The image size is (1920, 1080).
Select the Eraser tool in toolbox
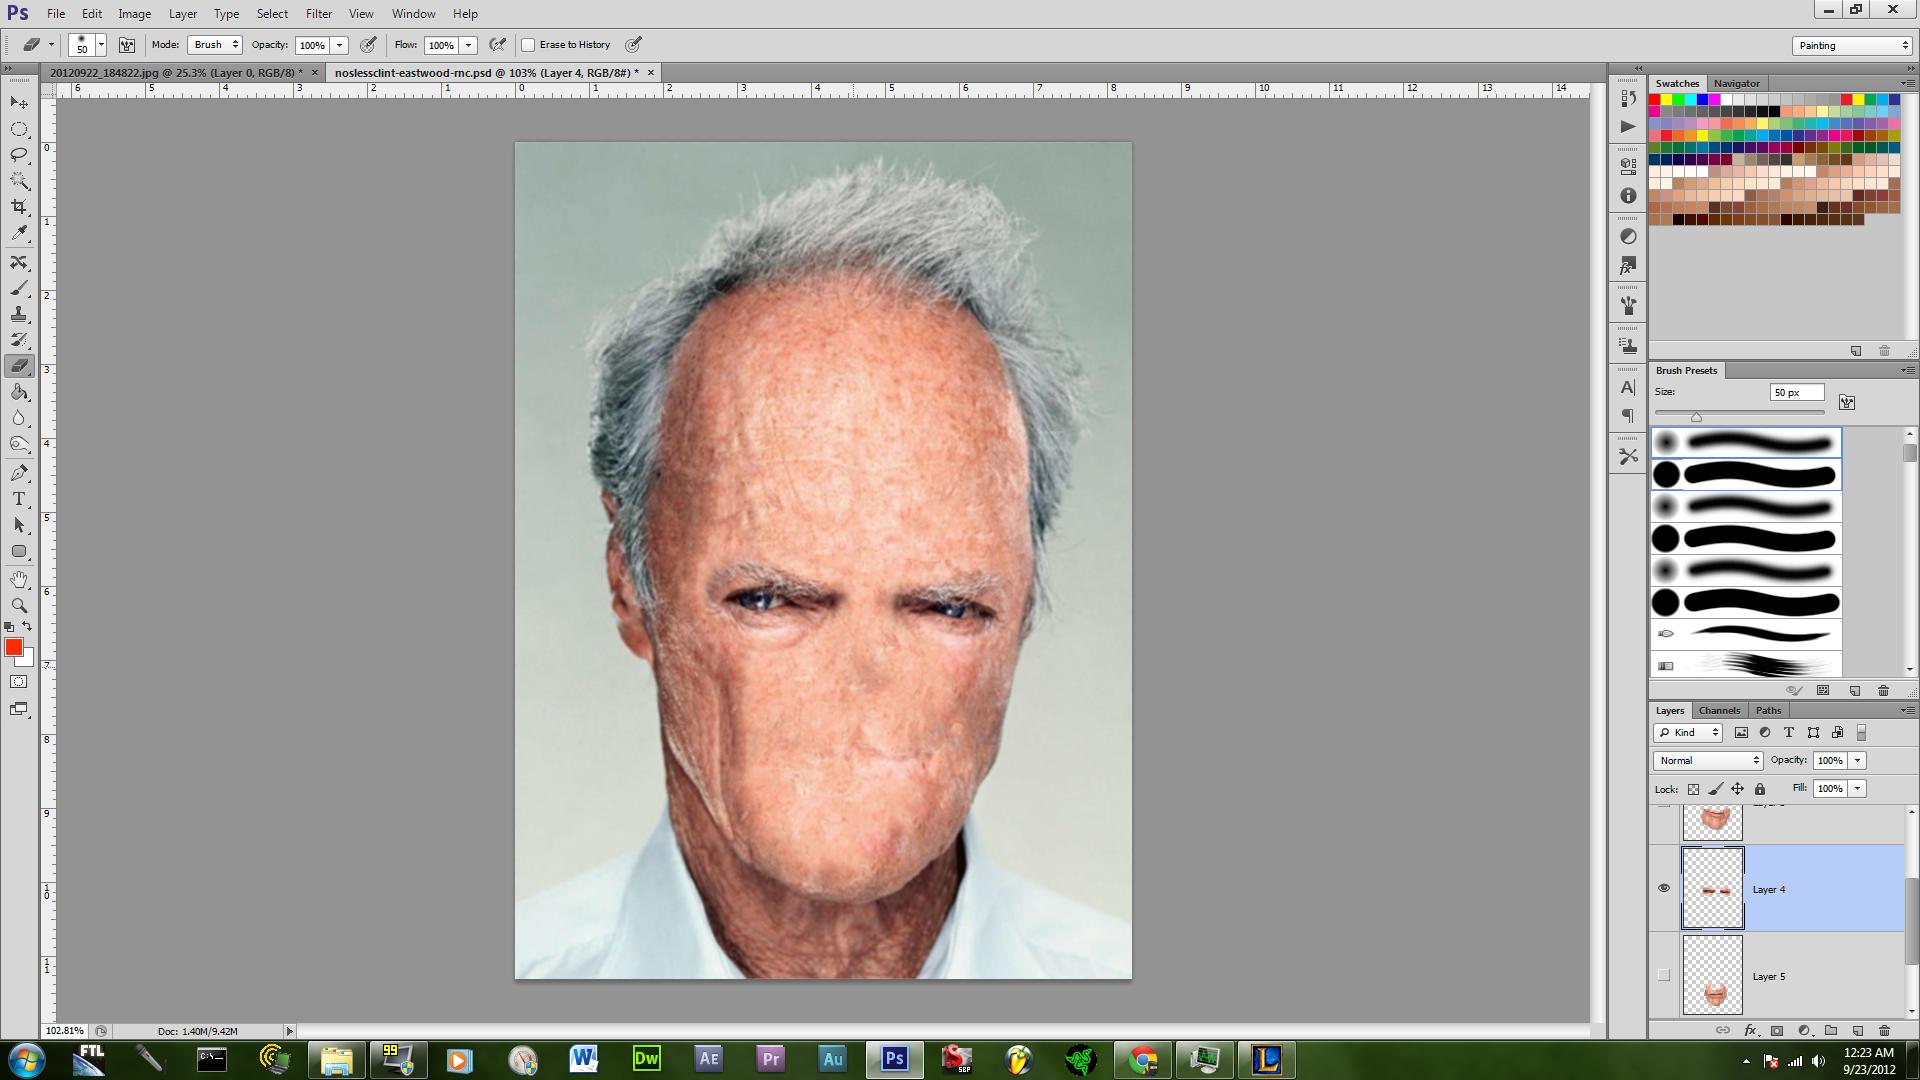19,366
